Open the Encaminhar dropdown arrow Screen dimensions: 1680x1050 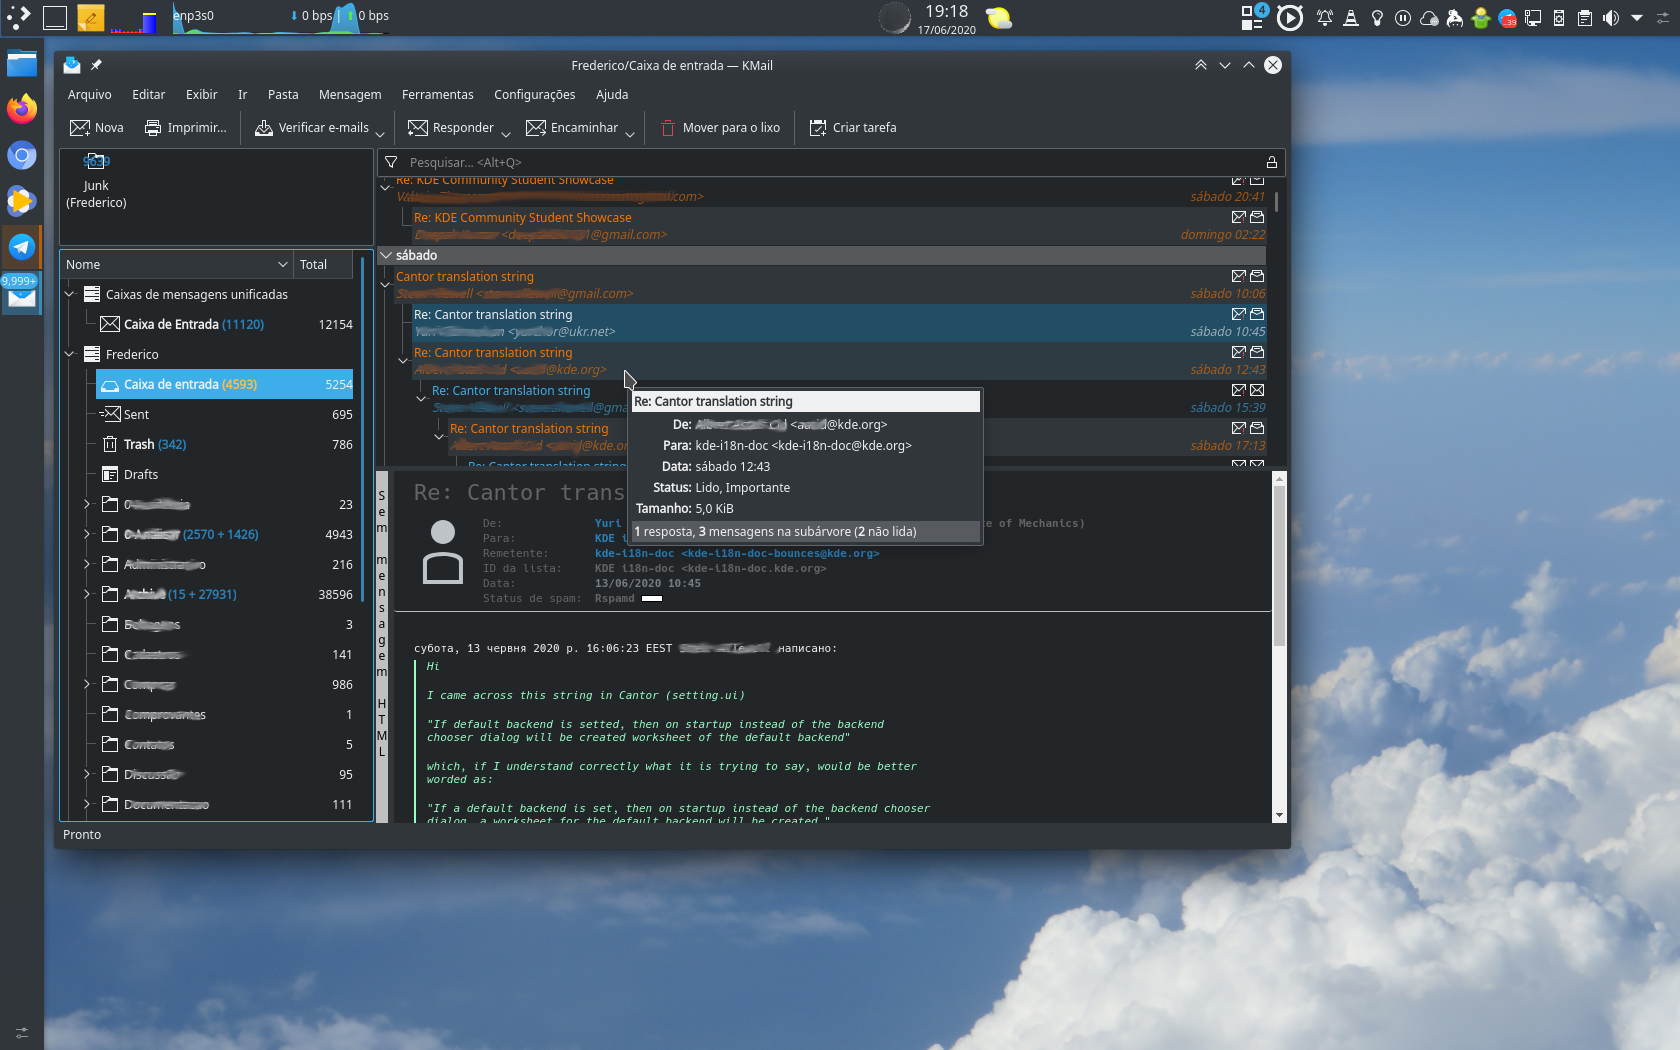[x=630, y=133]
